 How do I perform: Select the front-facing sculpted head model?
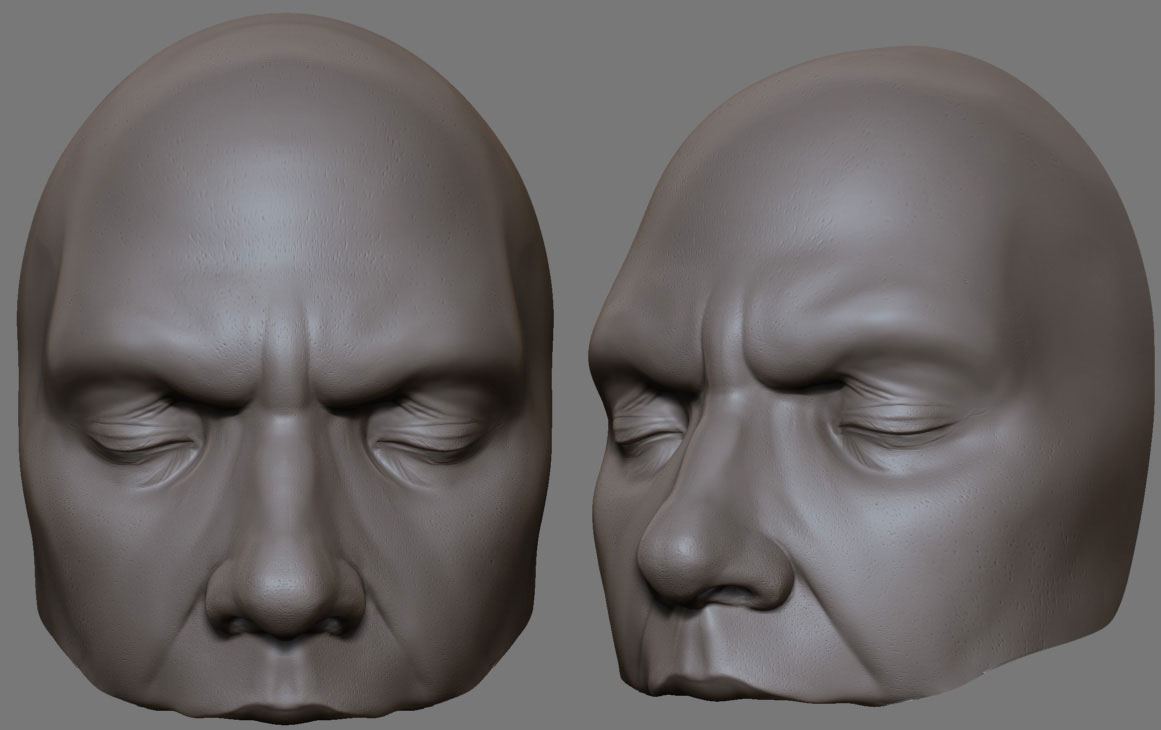[x=285, y=368]
